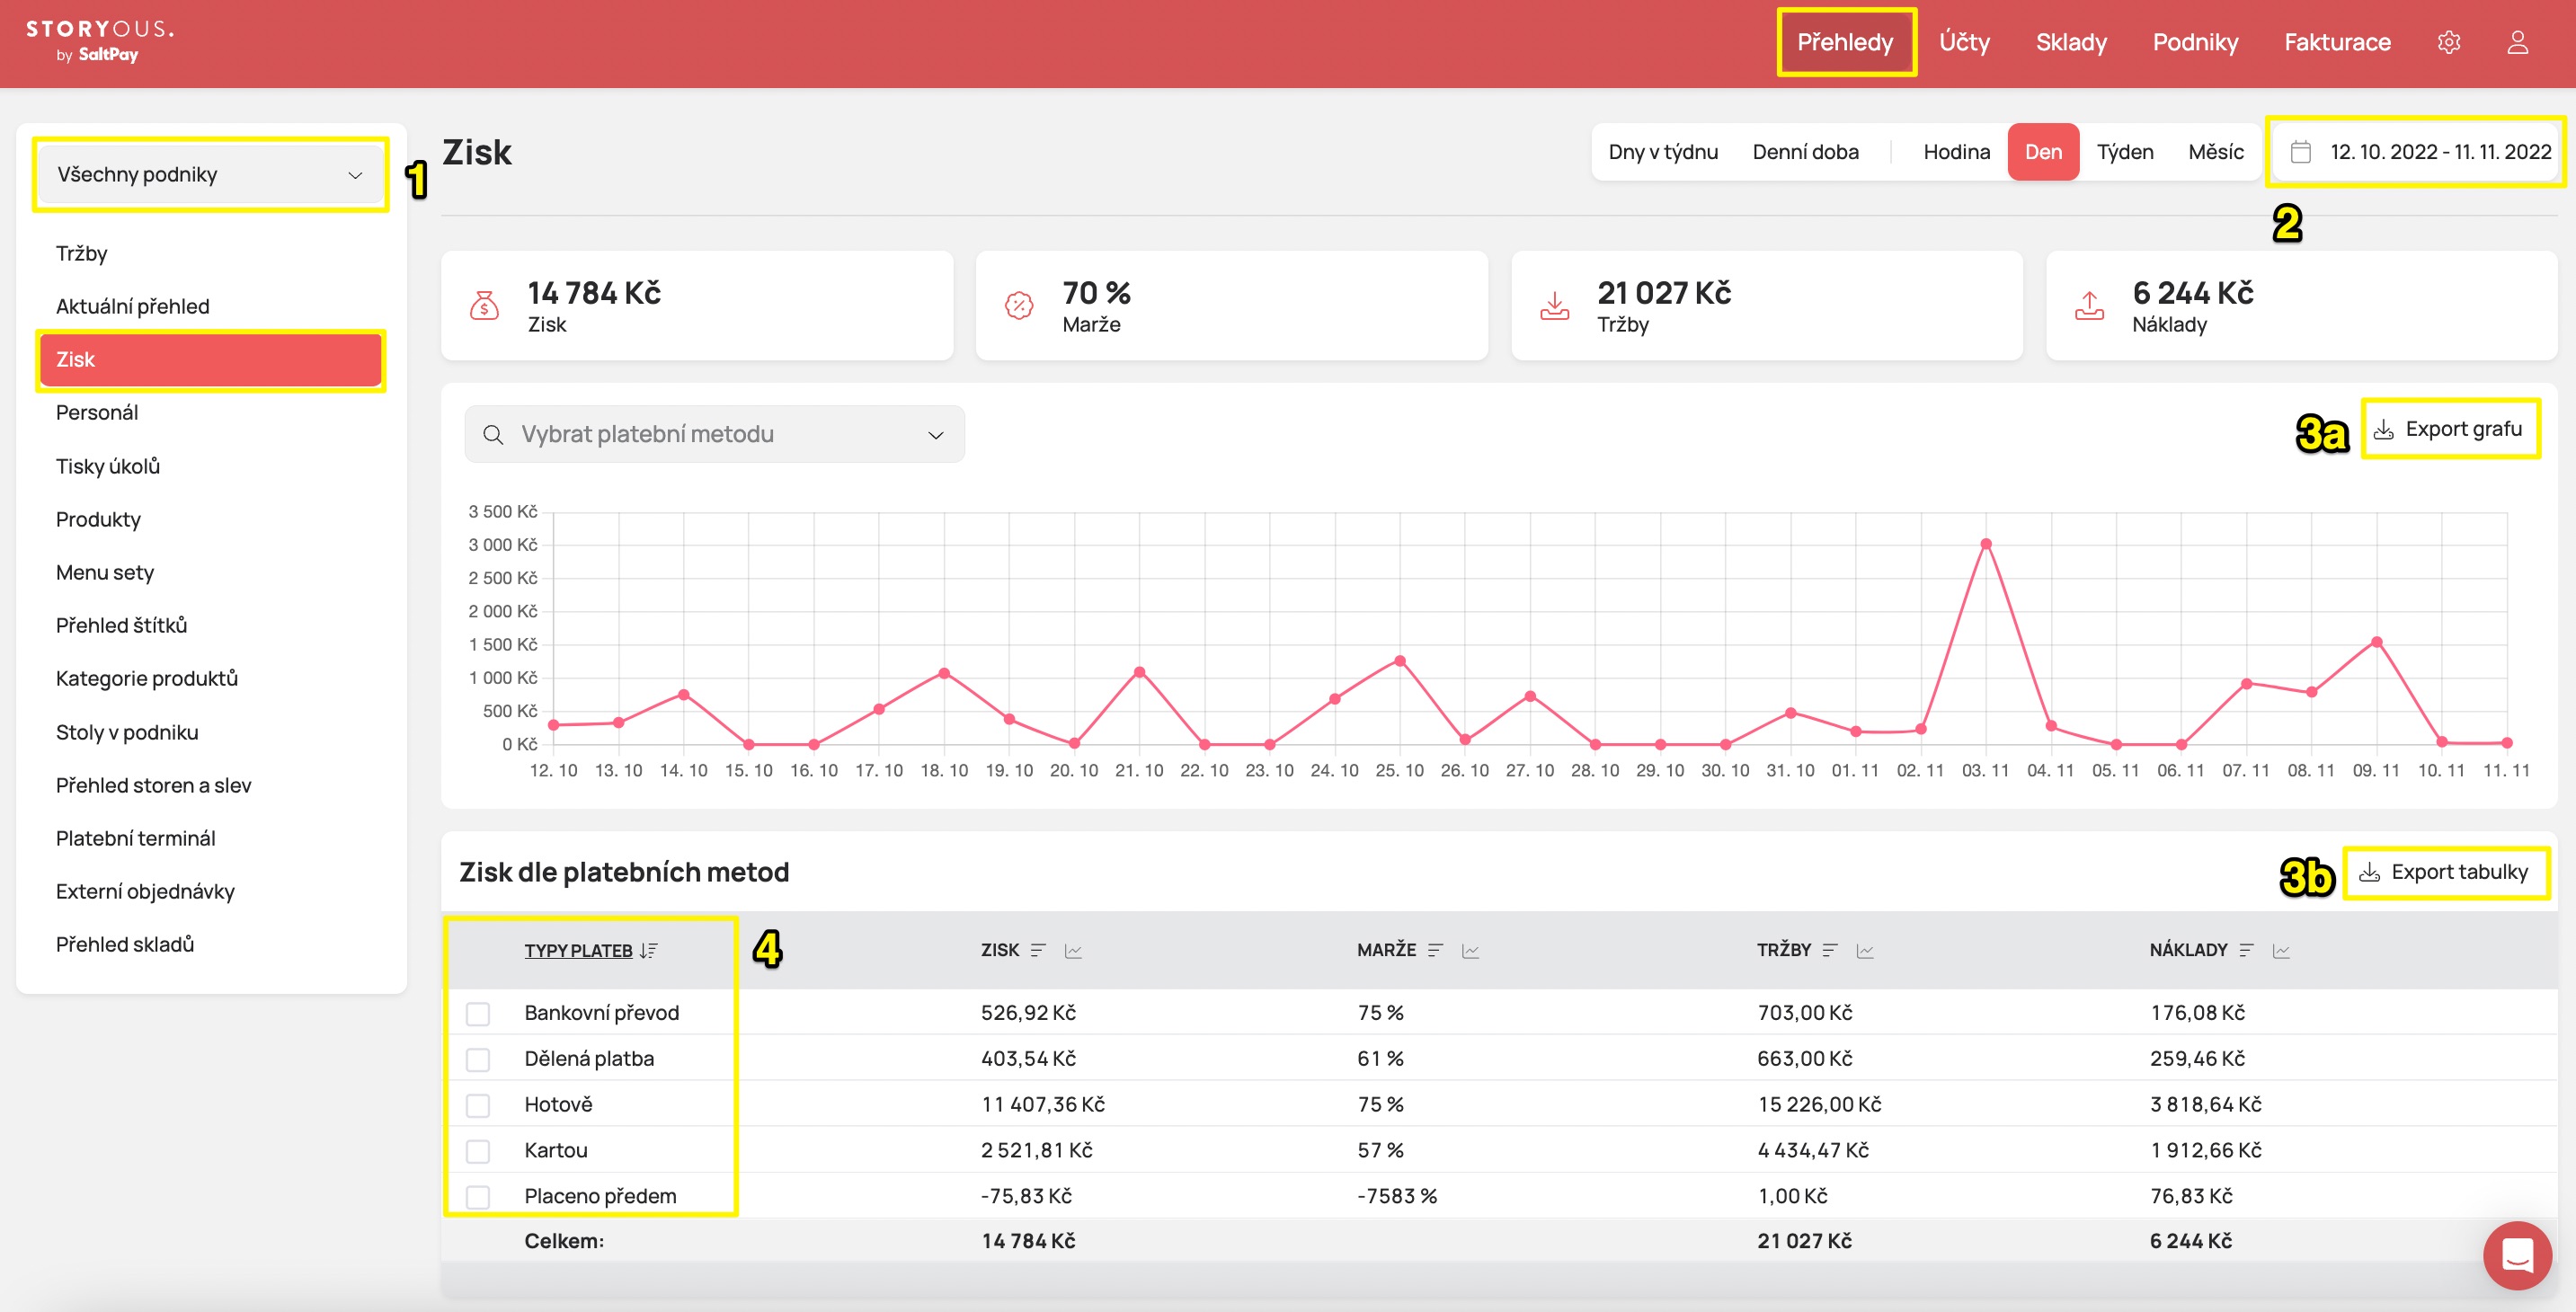Viewport: 2576px width, 1312px height.
Task: Click the Náklady upload icon
Action: [x=2089, y=305]
